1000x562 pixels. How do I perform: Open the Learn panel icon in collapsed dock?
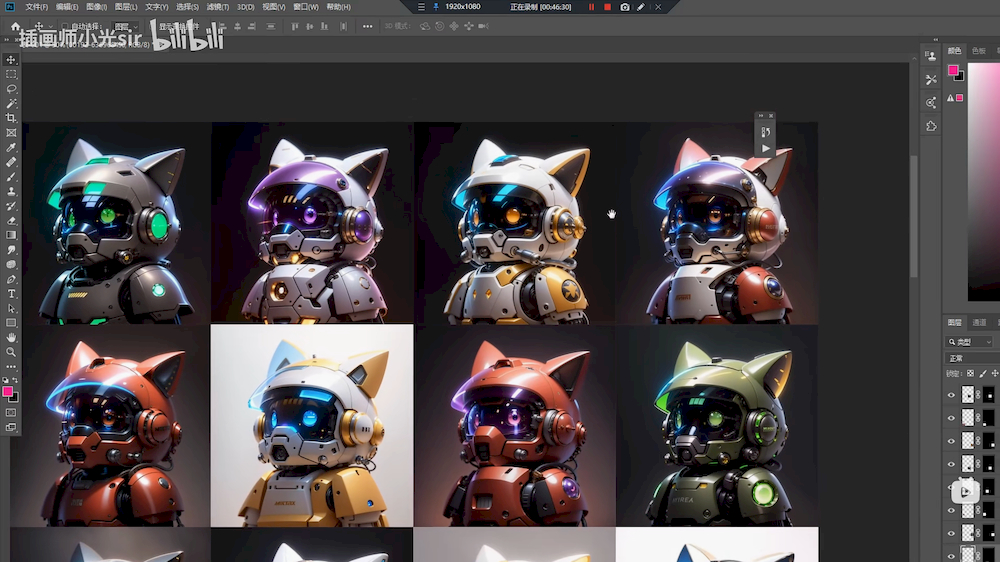(931, 56)
